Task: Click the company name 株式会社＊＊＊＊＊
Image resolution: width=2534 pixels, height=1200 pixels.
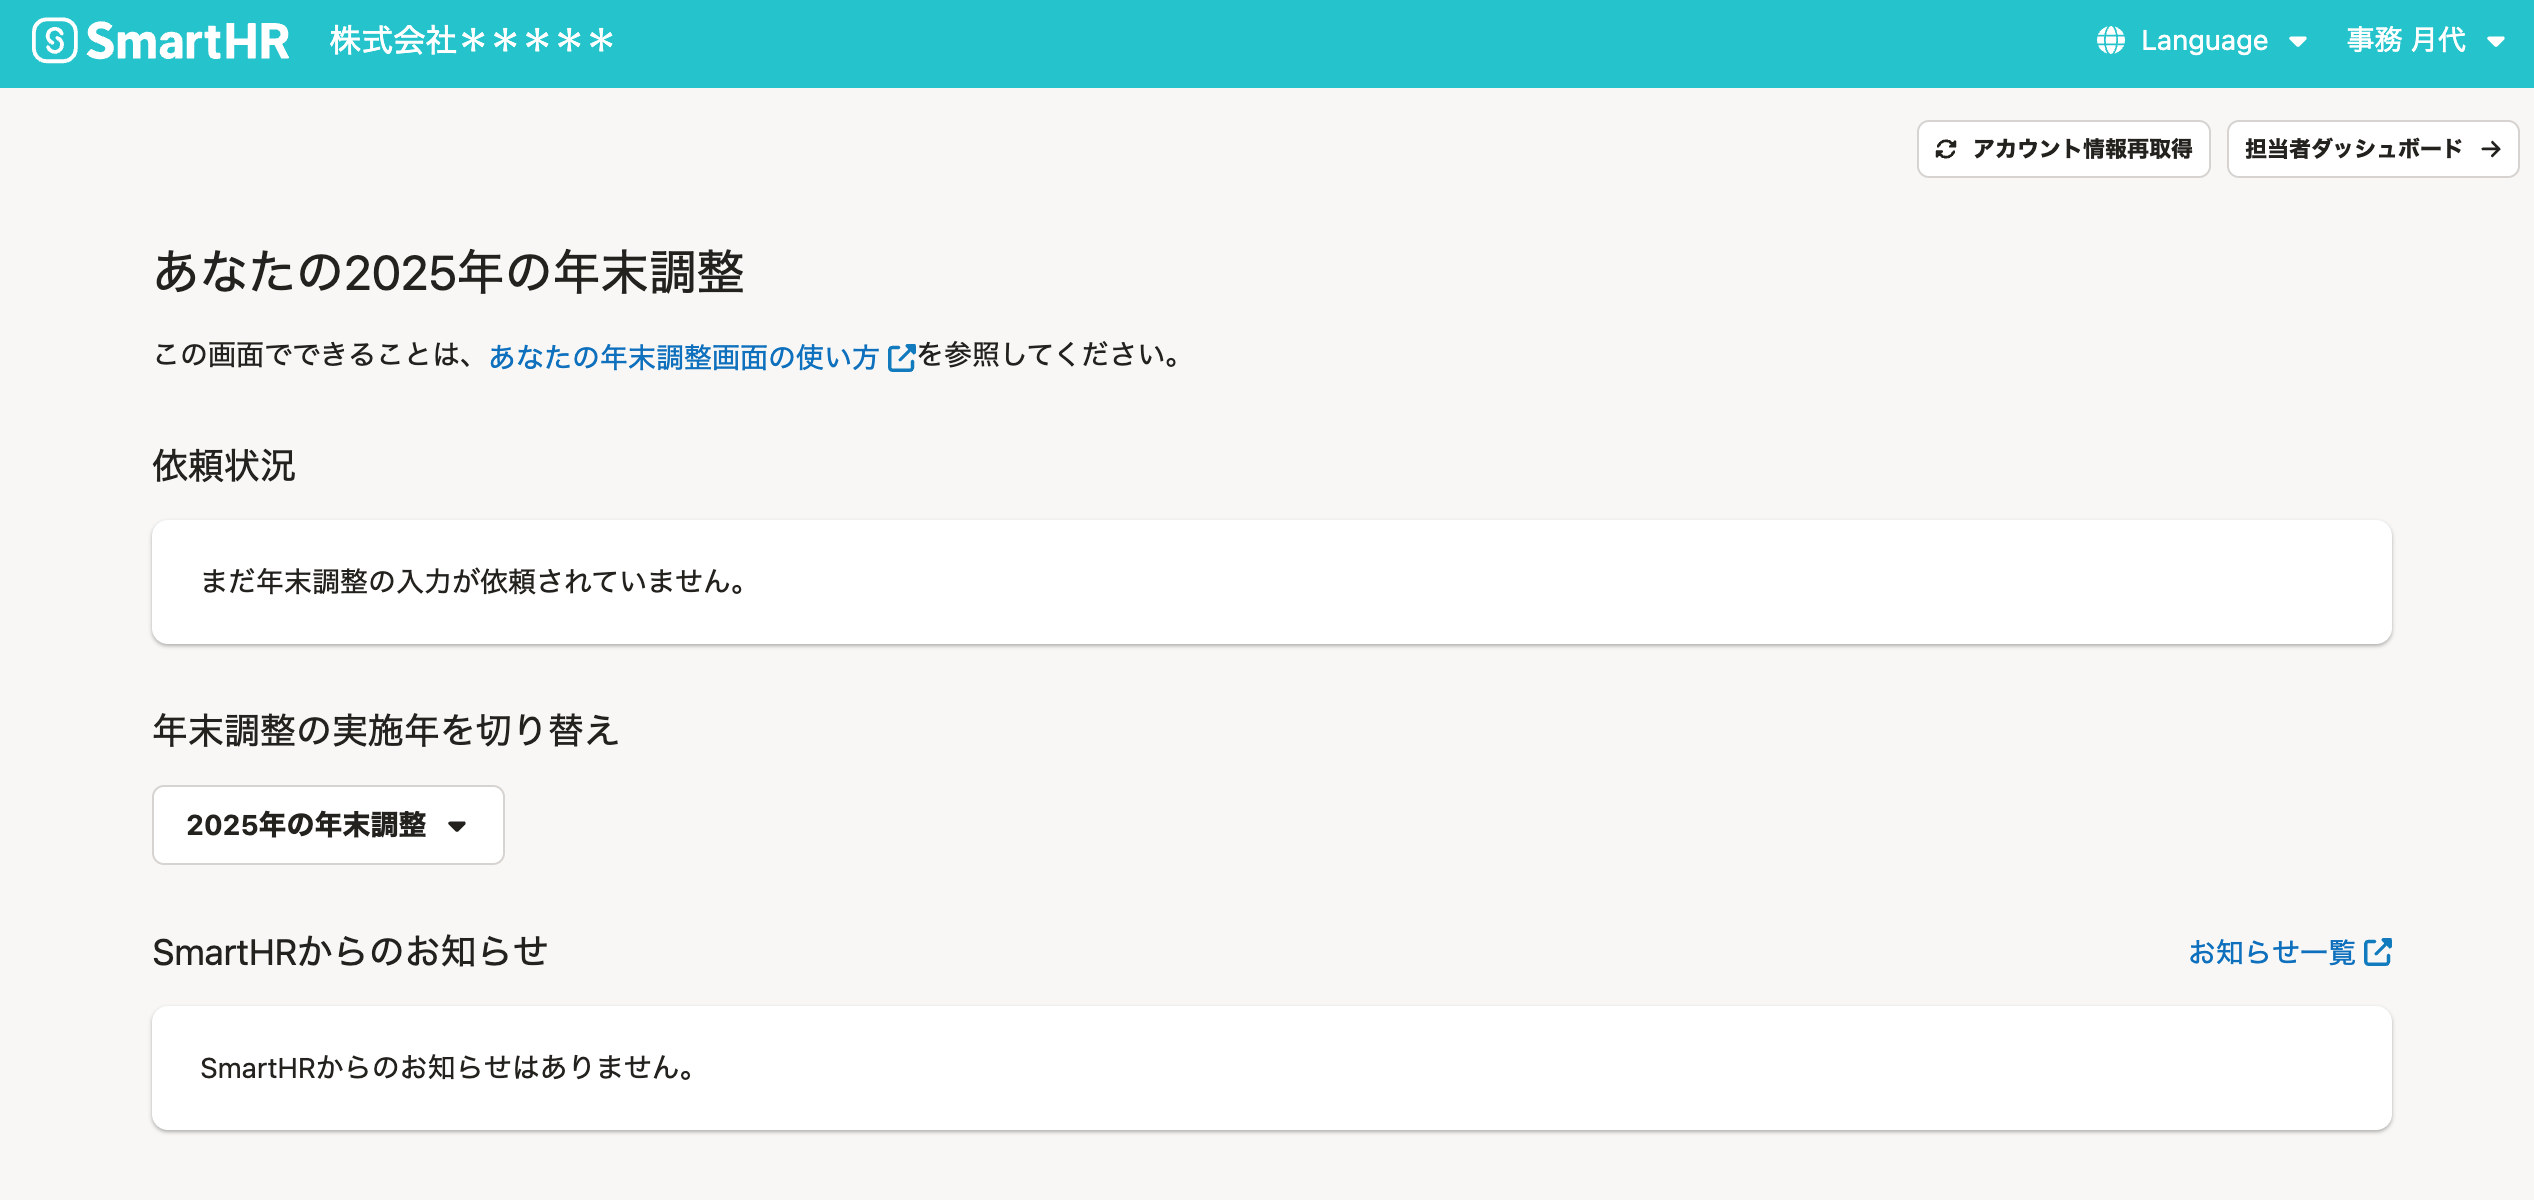Action: click(472, 41)
